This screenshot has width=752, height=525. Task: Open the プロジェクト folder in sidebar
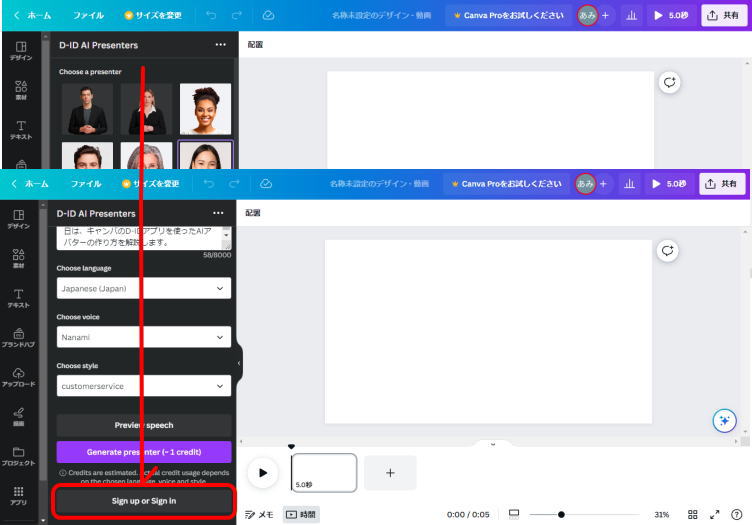[x=18, y=456]
